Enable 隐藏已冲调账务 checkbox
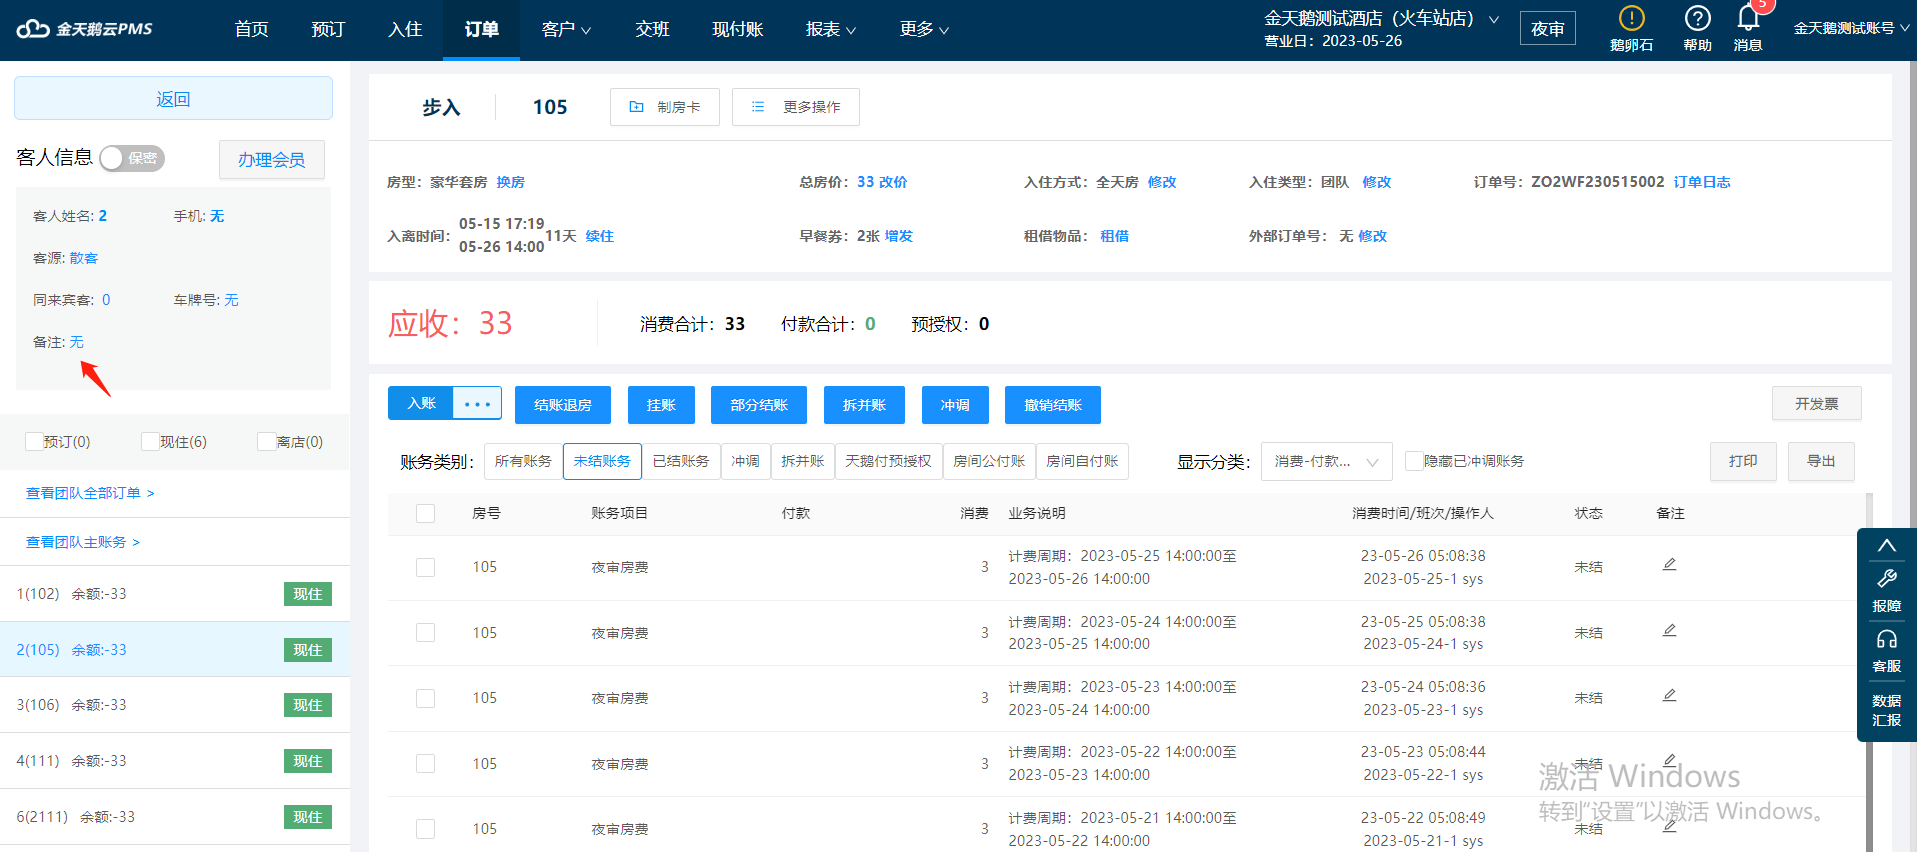1917x852 pixels. tap(1414, 461)
